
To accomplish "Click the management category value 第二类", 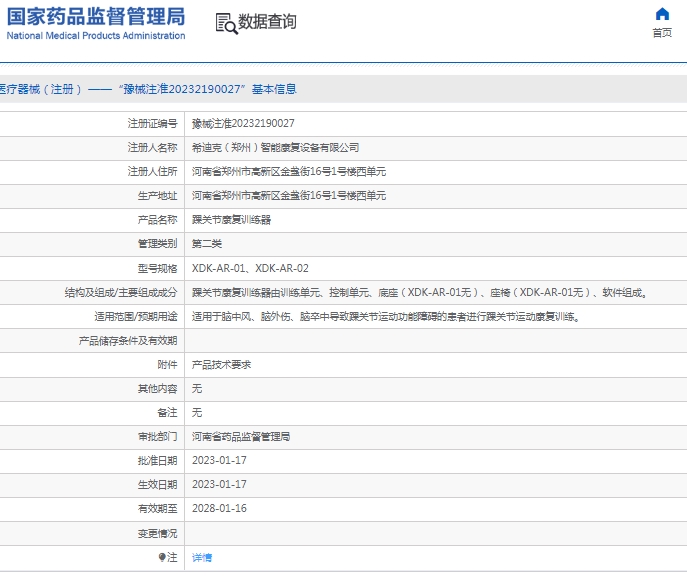I will pos(207,244).
